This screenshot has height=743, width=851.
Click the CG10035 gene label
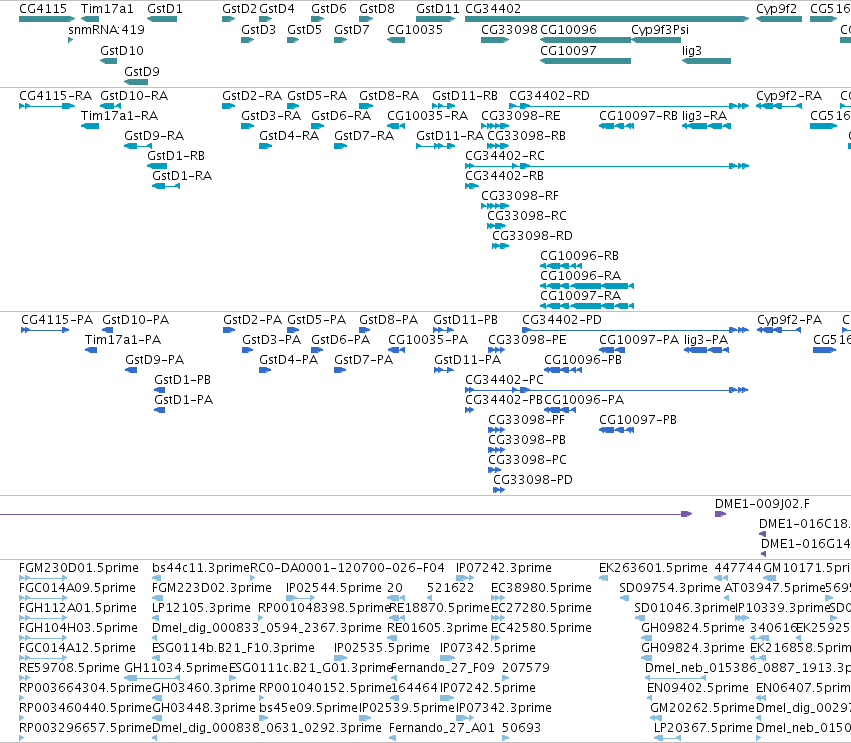[x=415, y=29]
